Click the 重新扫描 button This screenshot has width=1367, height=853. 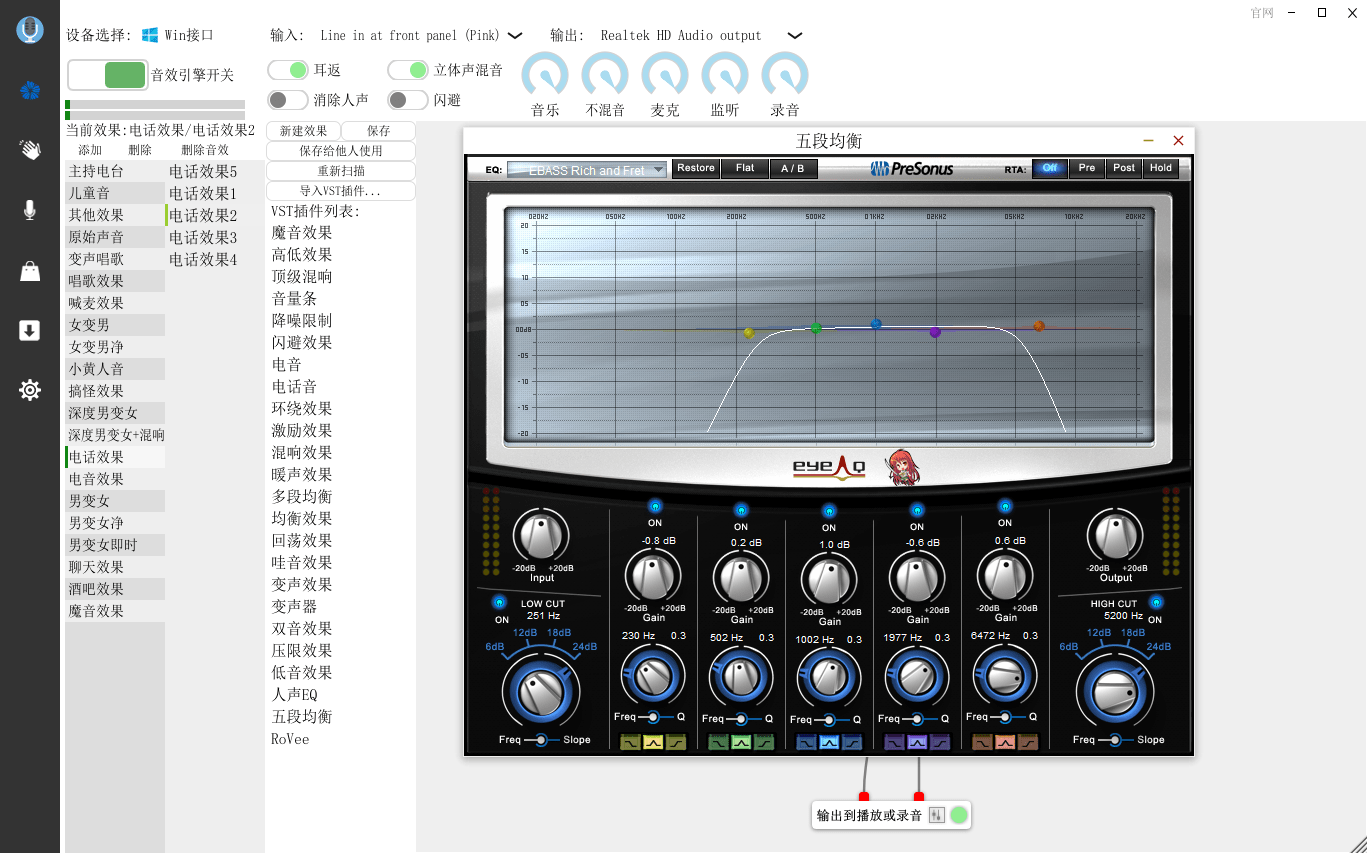341,171
